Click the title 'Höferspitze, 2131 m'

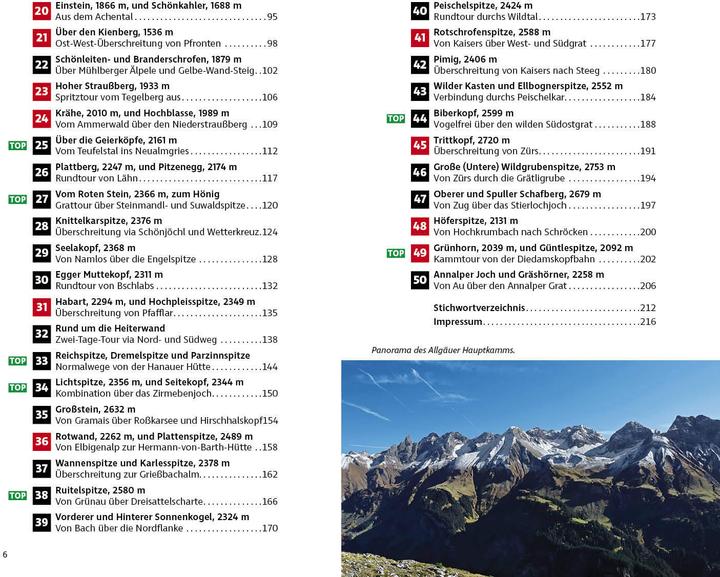coord(476,221)
